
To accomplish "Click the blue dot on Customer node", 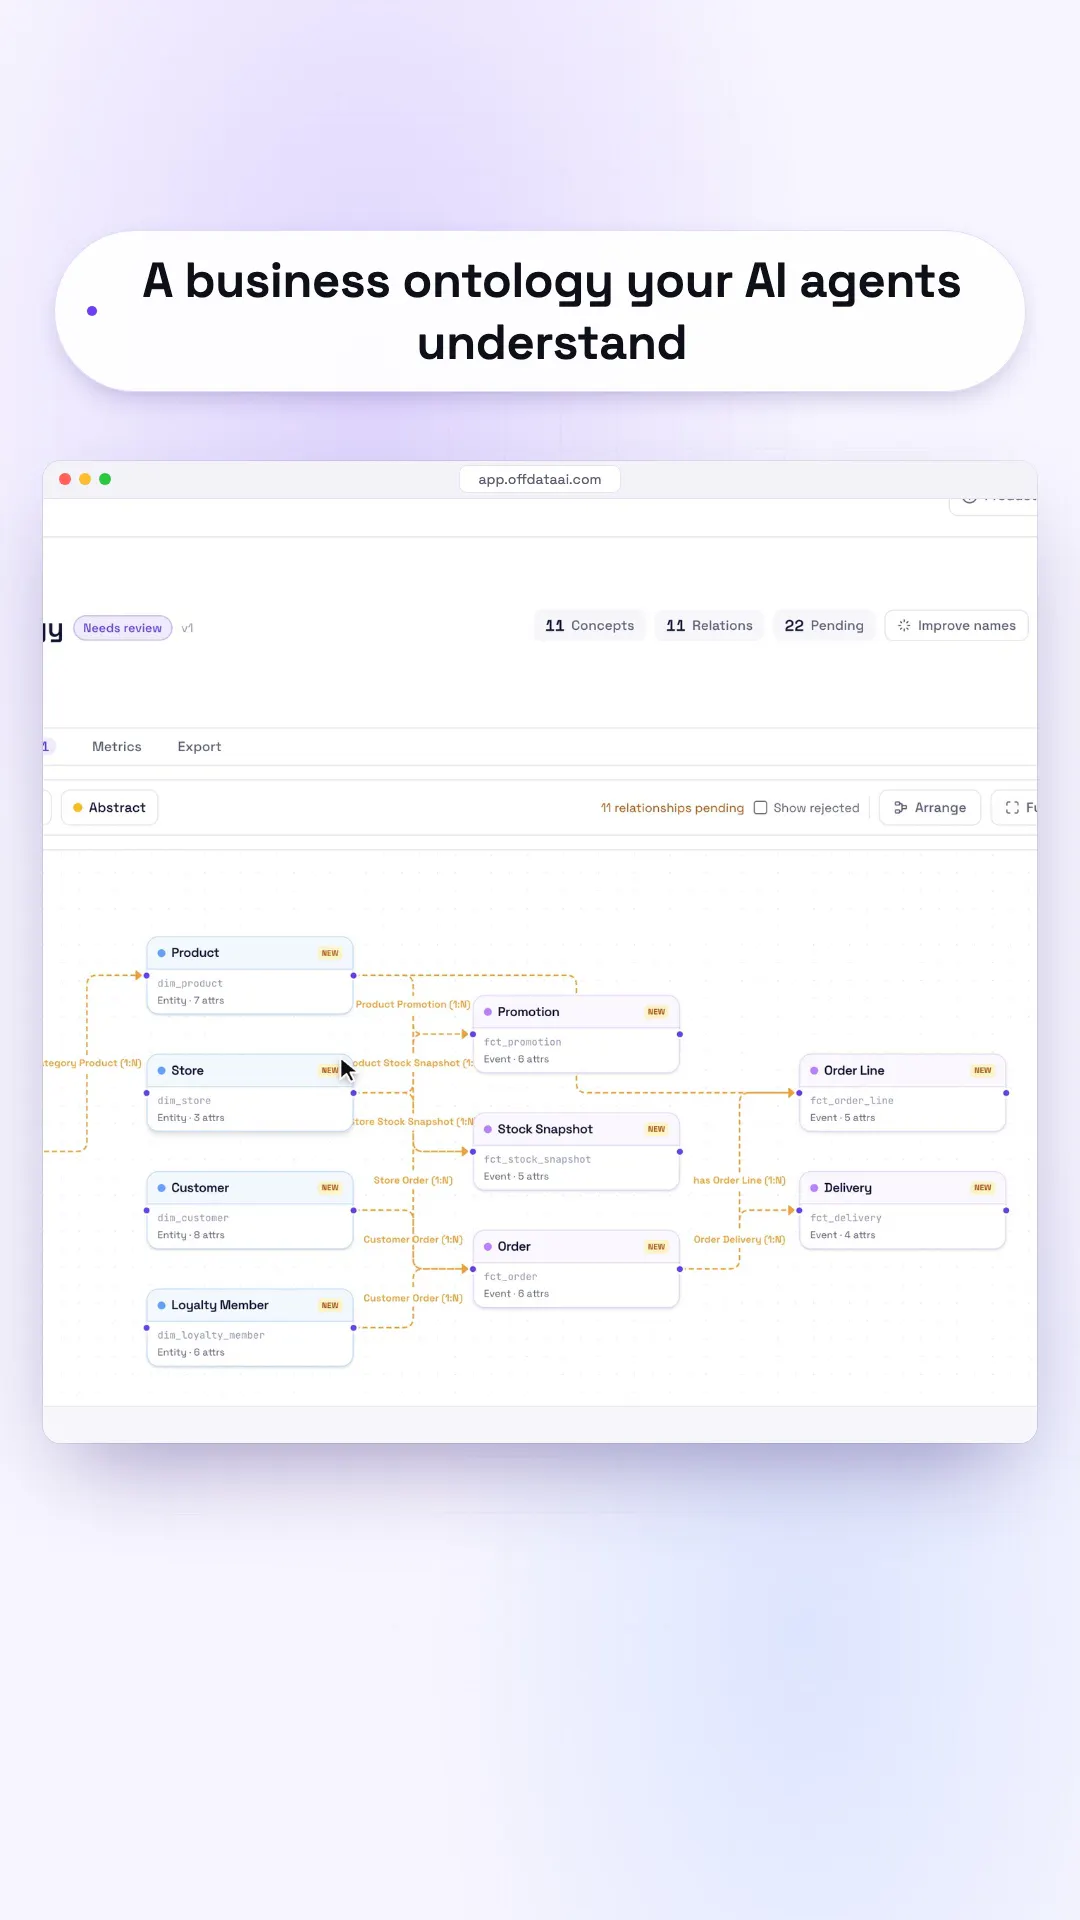I will (x=162, y=1188).
